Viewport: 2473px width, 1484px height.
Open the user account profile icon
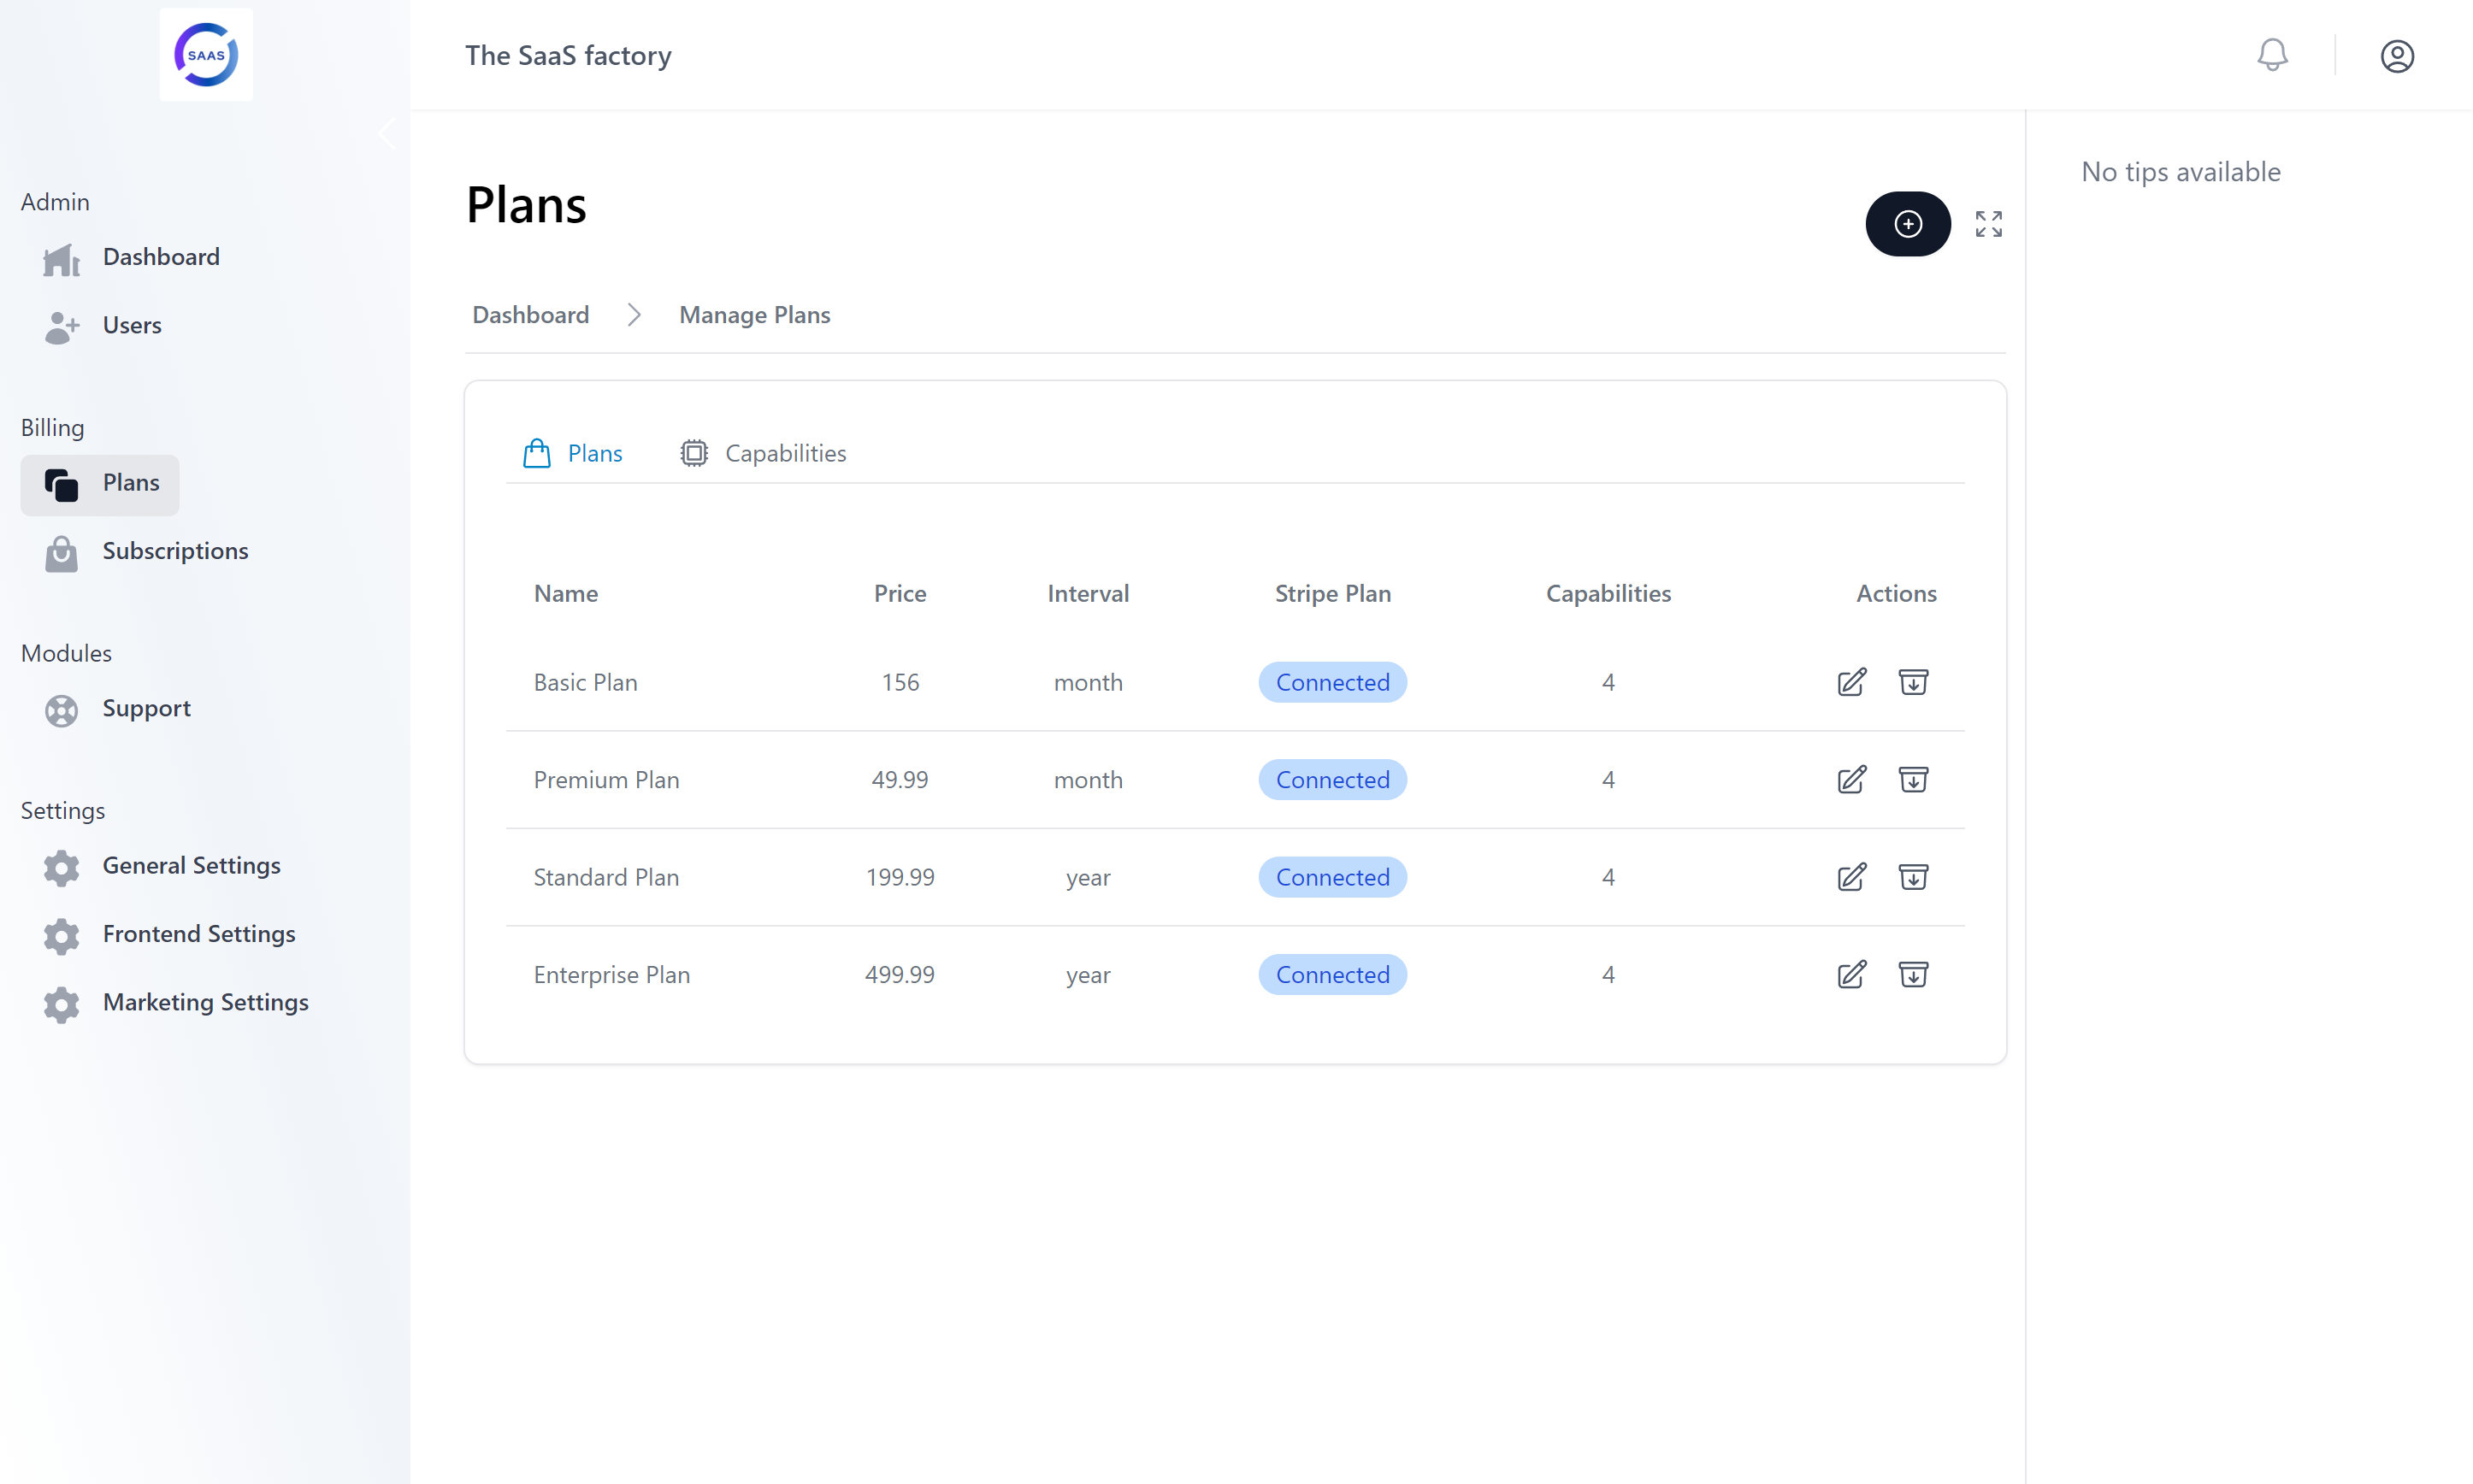pos(2396,56)
